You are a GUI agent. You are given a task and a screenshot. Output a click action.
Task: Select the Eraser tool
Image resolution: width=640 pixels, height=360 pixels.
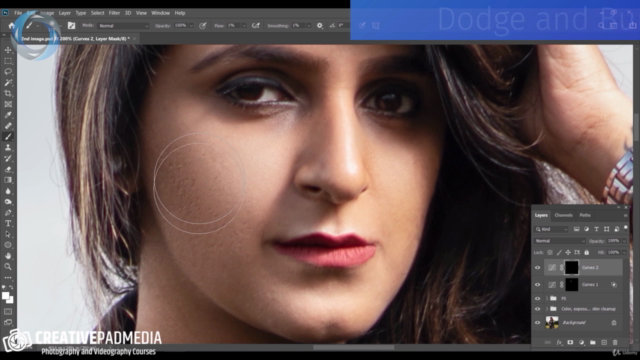(x=8, y=169)
